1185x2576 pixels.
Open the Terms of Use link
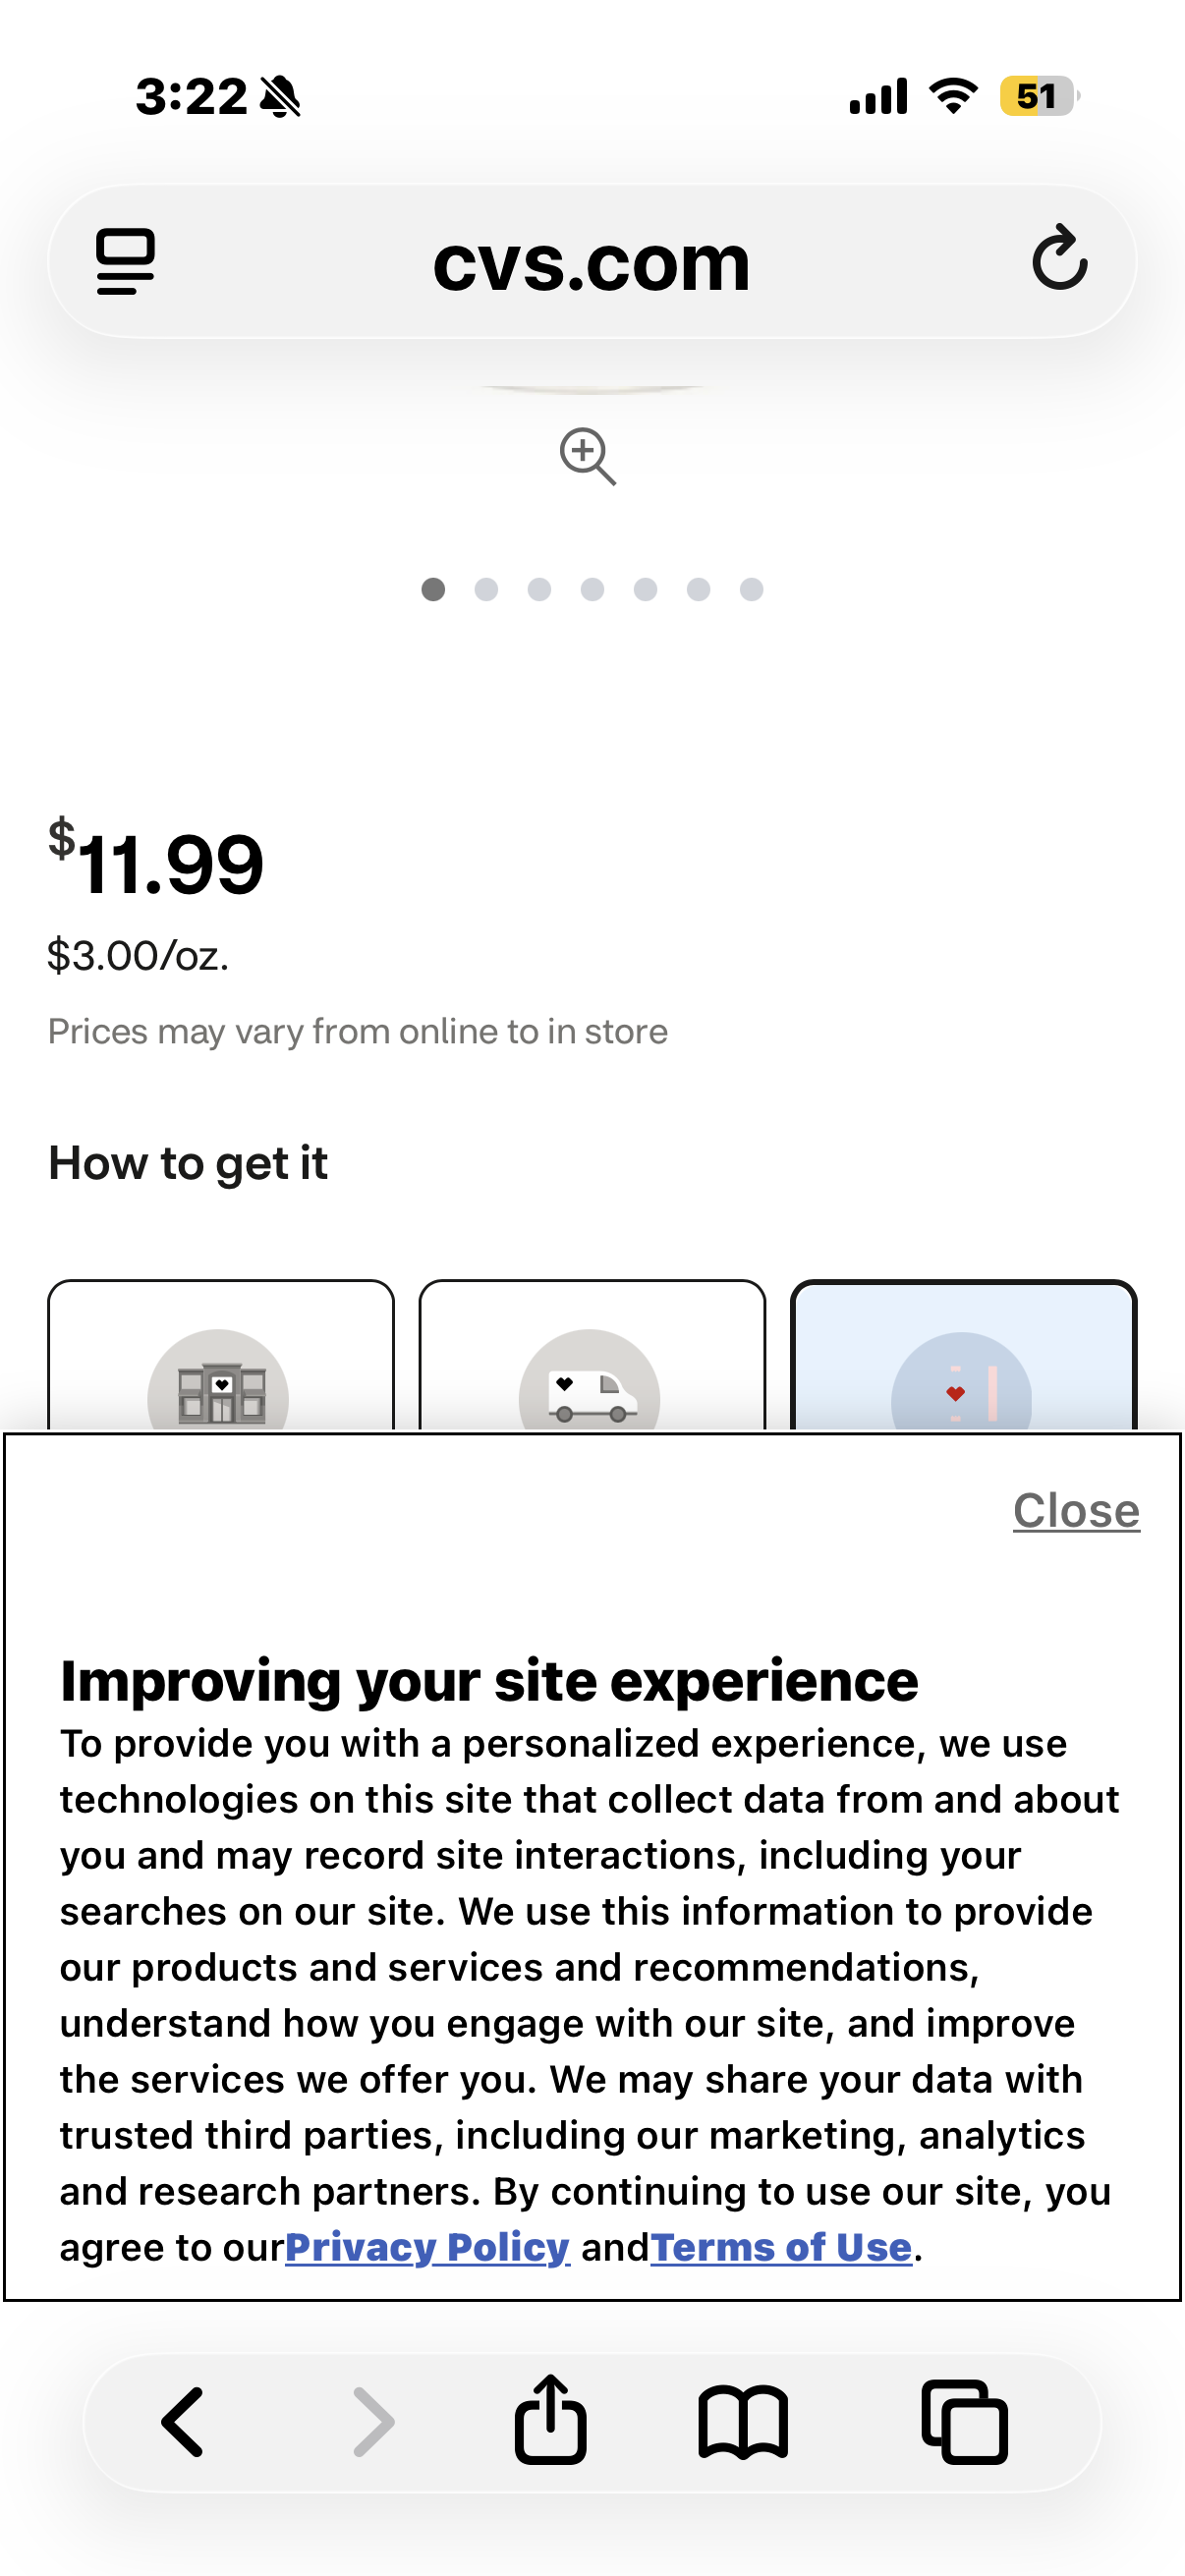click(781, 2247)
